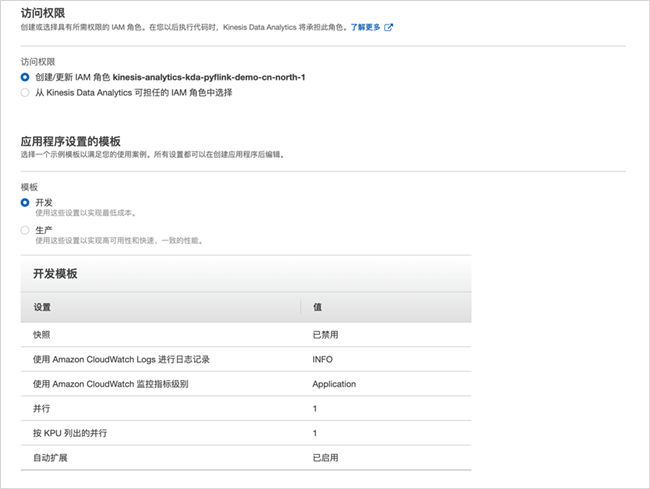Click the 并行 row label

(41, 409)
